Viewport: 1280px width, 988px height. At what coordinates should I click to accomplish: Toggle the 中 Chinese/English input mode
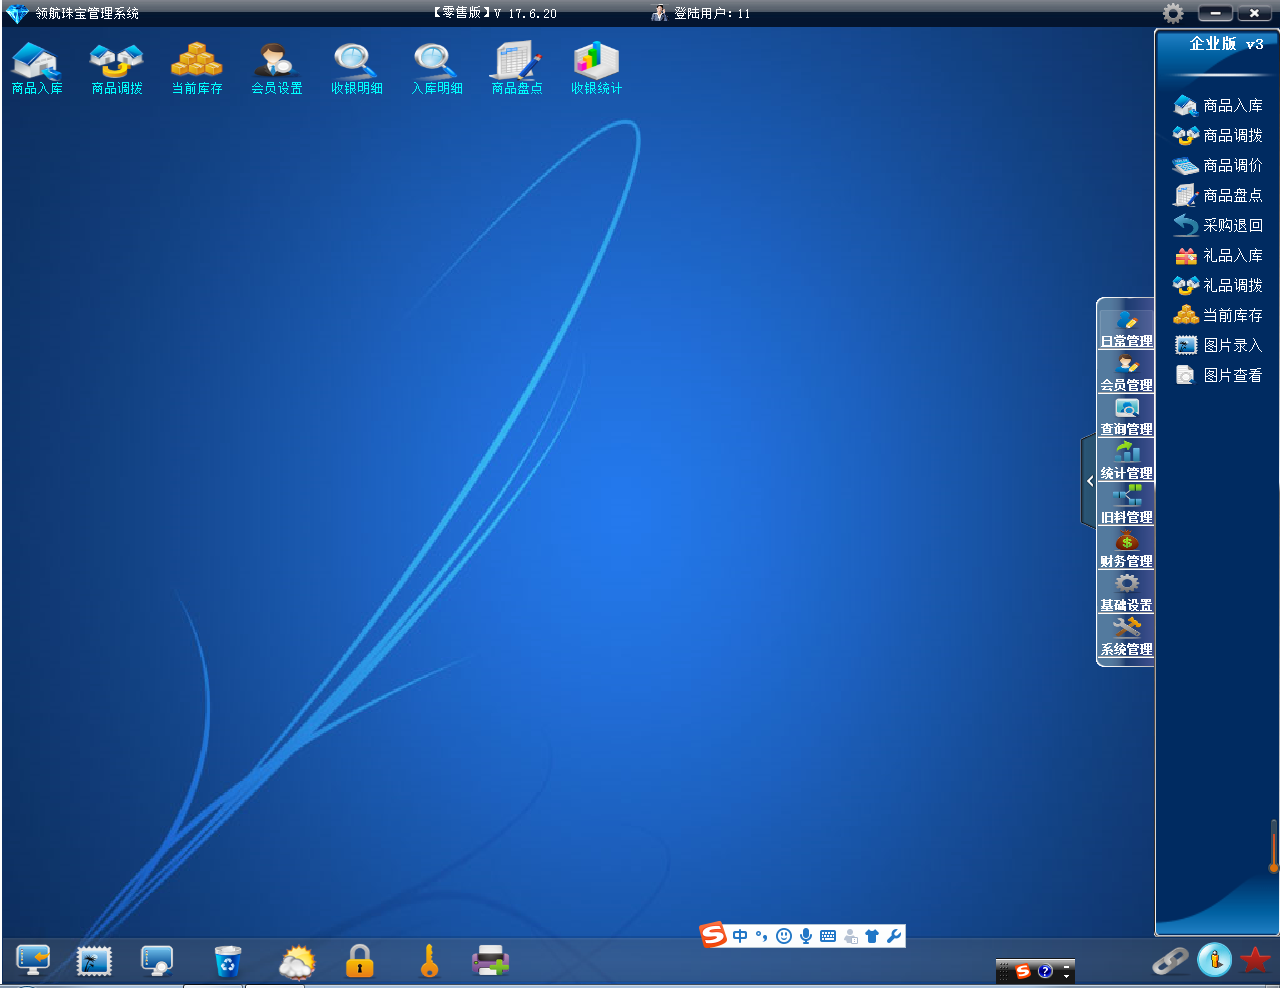tap(740, 936)
